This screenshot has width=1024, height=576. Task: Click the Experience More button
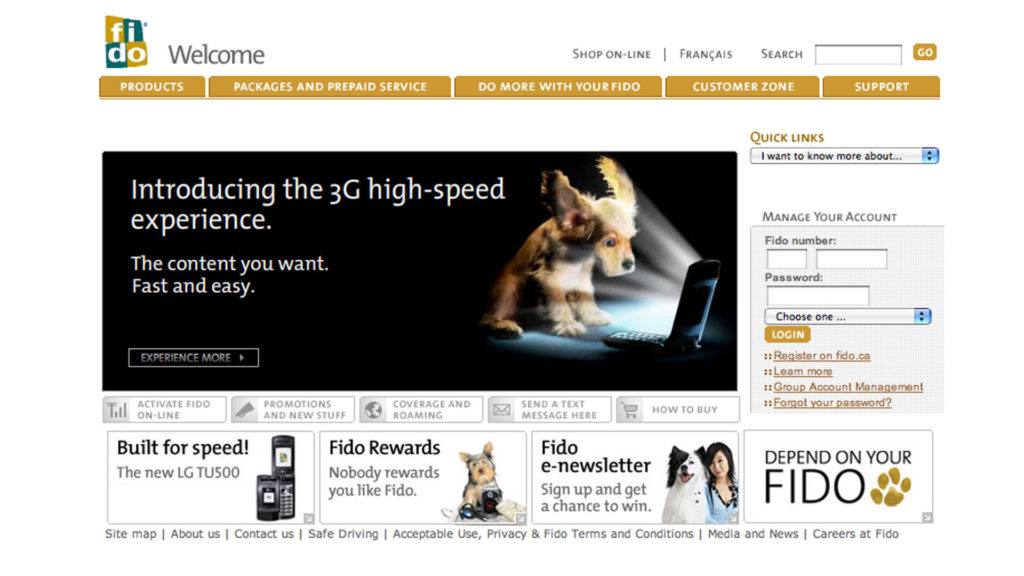pos(193,357)
